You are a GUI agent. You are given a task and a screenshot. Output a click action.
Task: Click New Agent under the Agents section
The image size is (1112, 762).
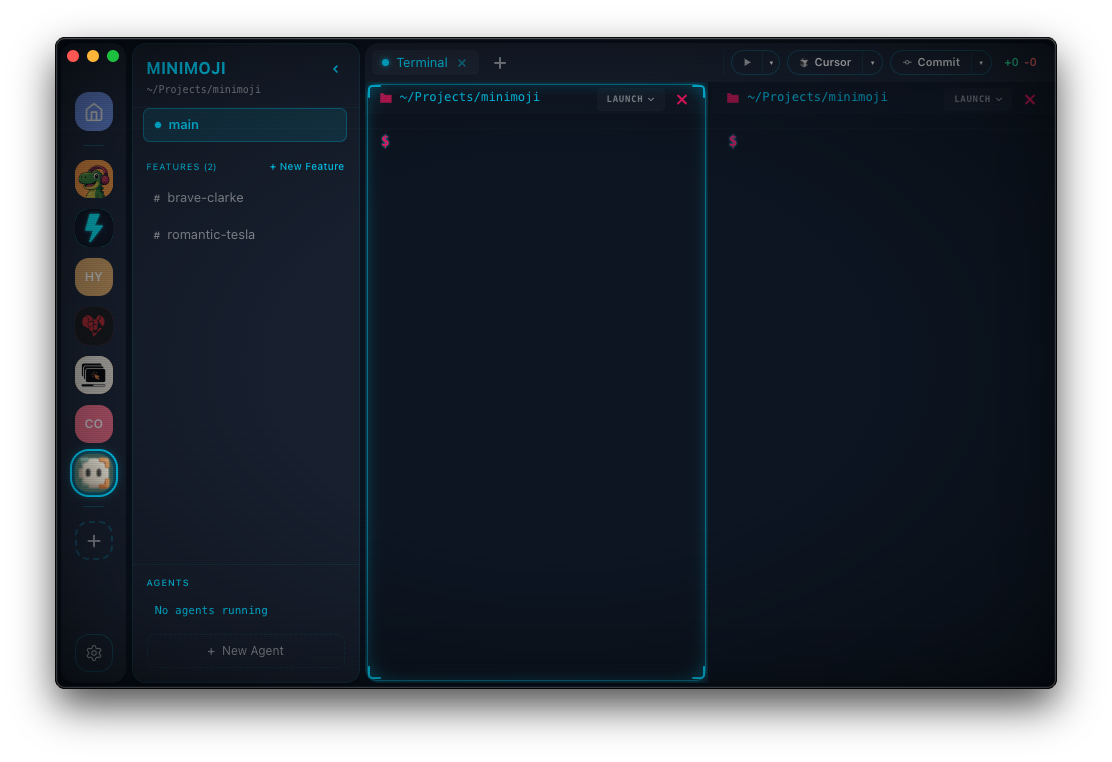tap(245, 650)
